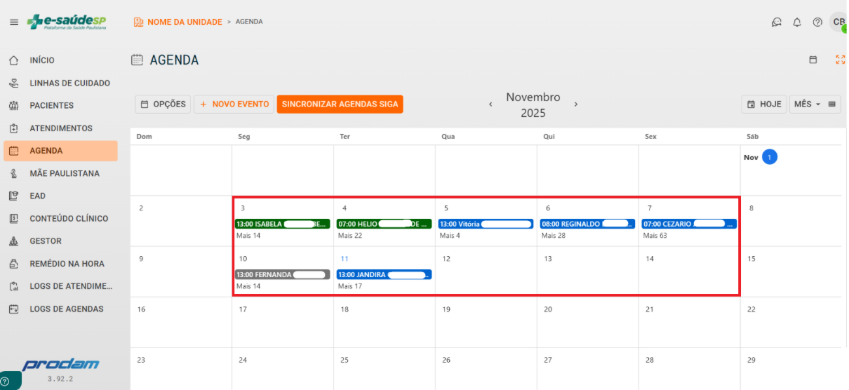Go to next month arrow
849x390 pixels.
pos(576,105)
